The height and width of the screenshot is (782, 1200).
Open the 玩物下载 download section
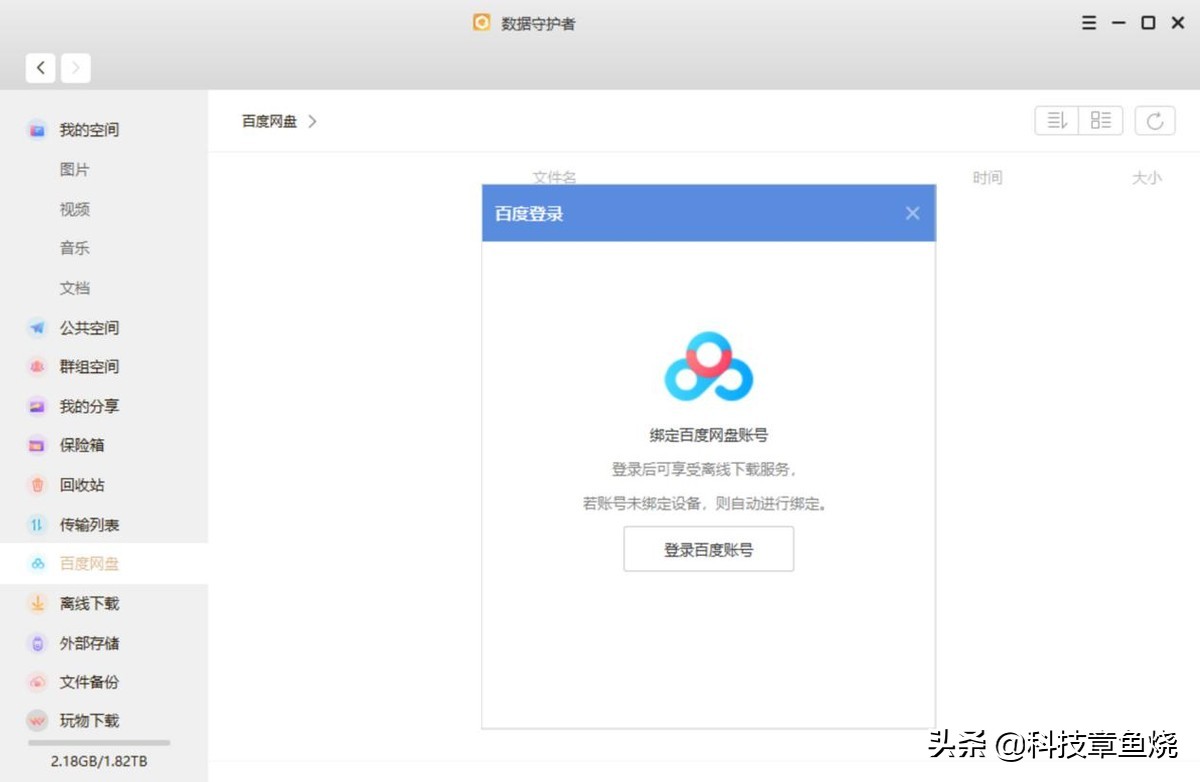point(90,720)
